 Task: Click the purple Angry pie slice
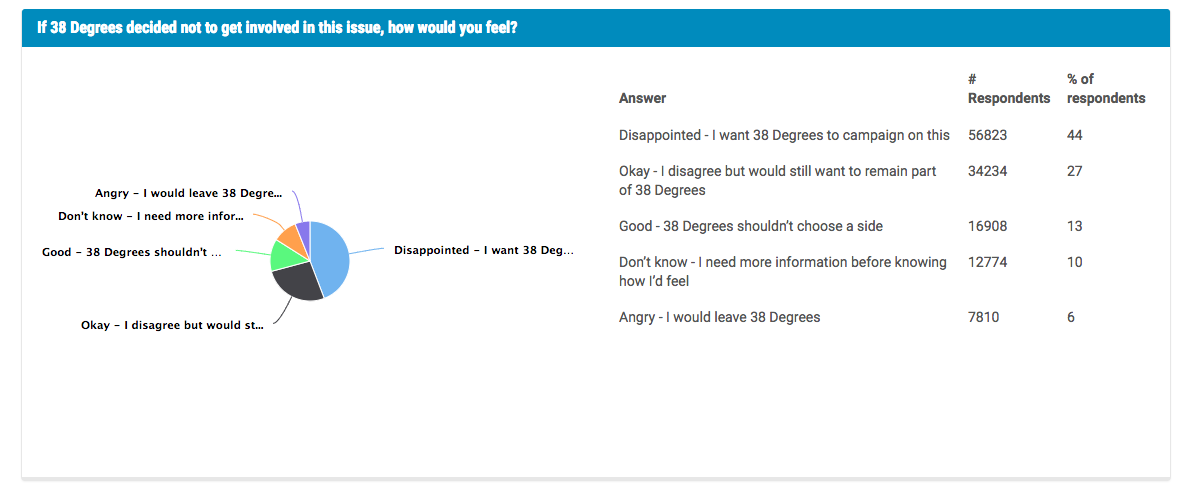pos(303,230)
